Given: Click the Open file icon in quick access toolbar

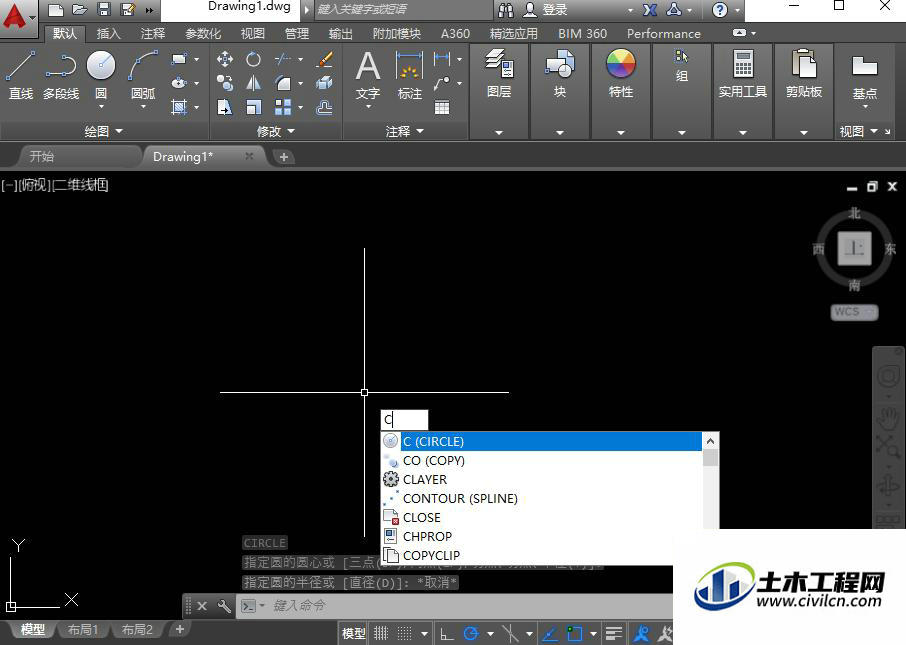Looking at the screenshot, I should (x=80, y=9).
